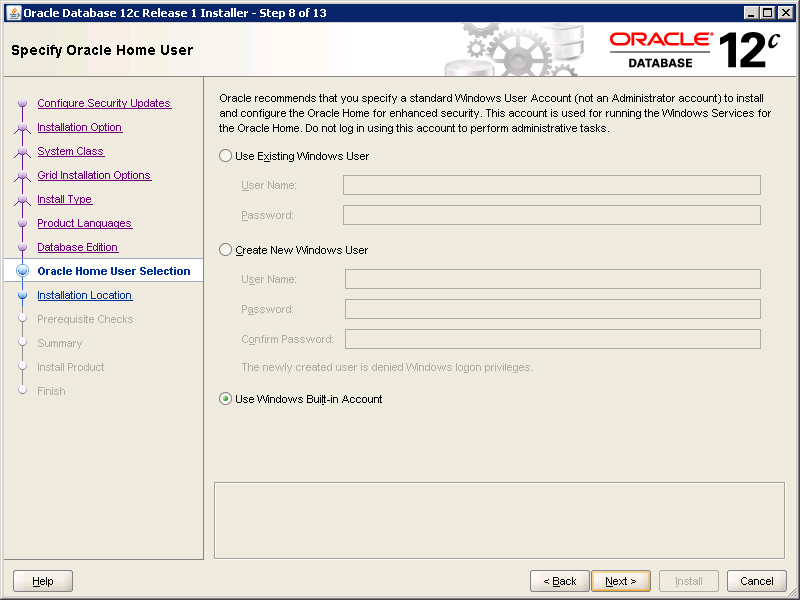The image size is (800, 600).
Task: Jump to Grid Installation Options step
Action: pyautogui.click(x=94, y=175)
